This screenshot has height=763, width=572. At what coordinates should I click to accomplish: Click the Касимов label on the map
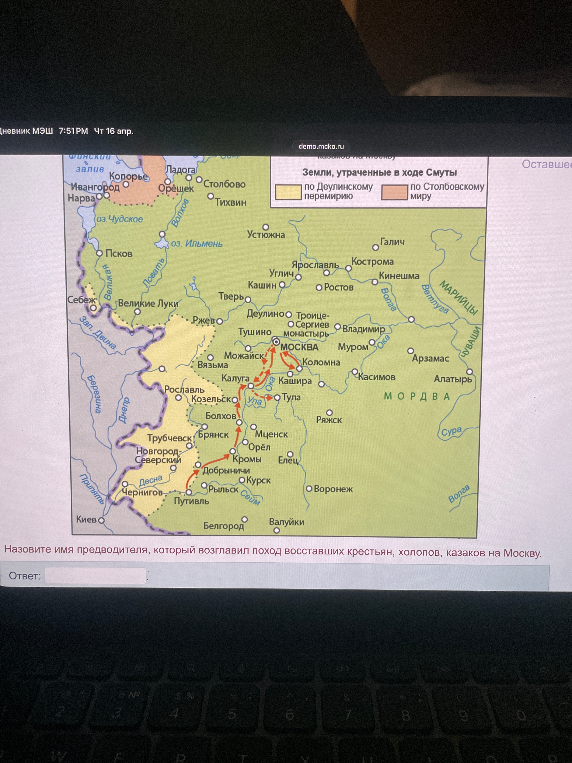point(377,377)
